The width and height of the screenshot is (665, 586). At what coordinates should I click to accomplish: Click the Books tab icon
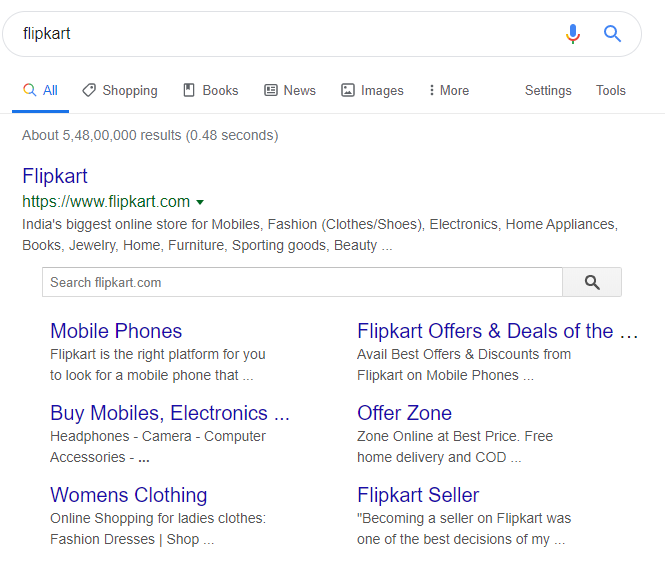(189, 90)
